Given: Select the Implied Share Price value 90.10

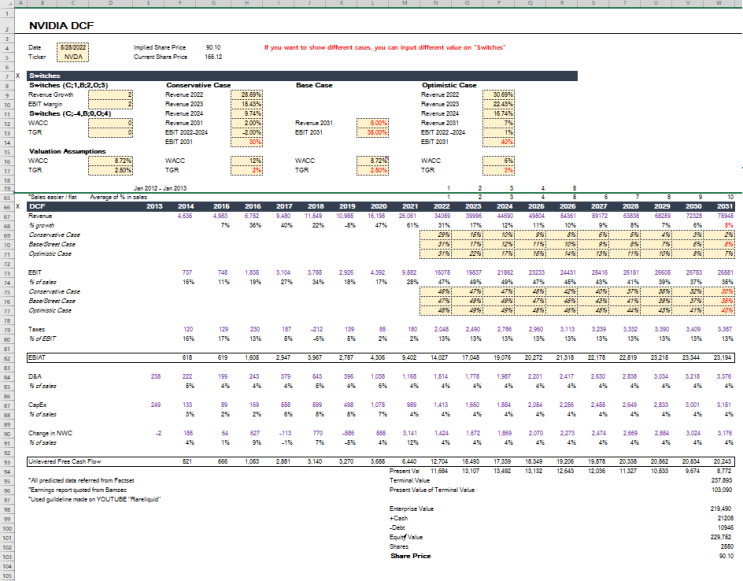Looking at the screenshot, I should coord(213,47).
